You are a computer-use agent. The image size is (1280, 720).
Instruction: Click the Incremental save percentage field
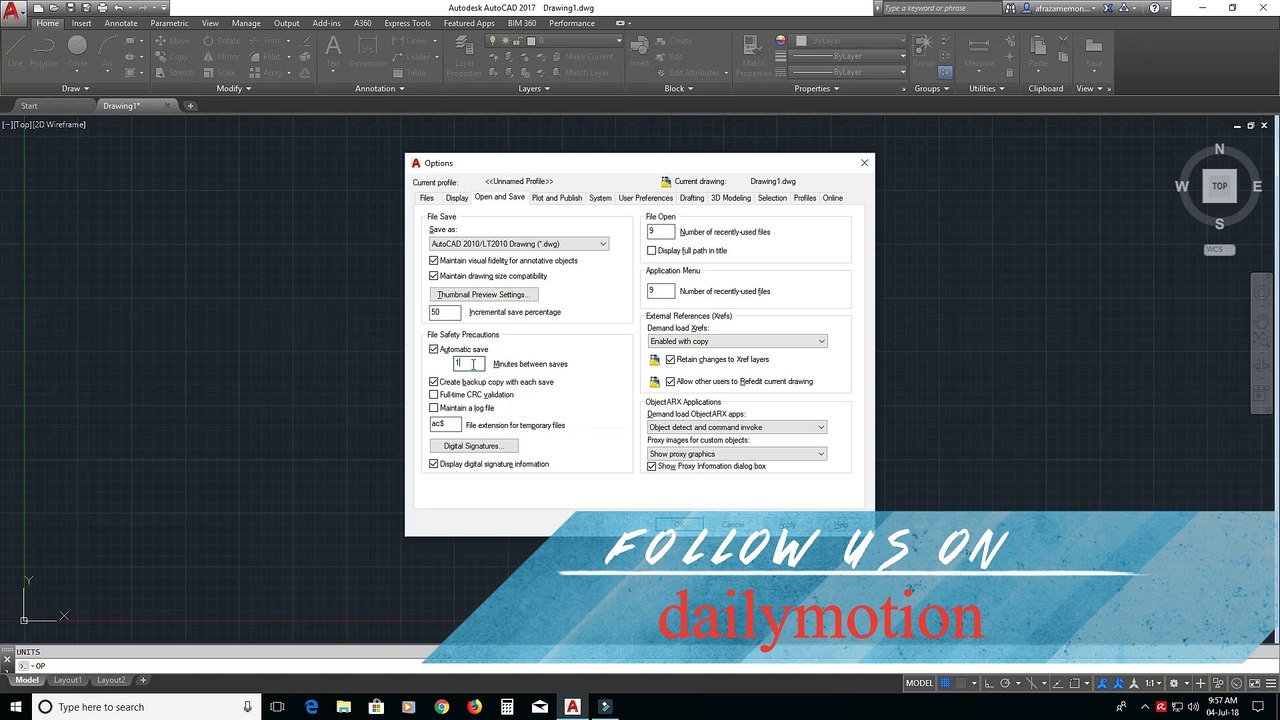tap(446, 312)
